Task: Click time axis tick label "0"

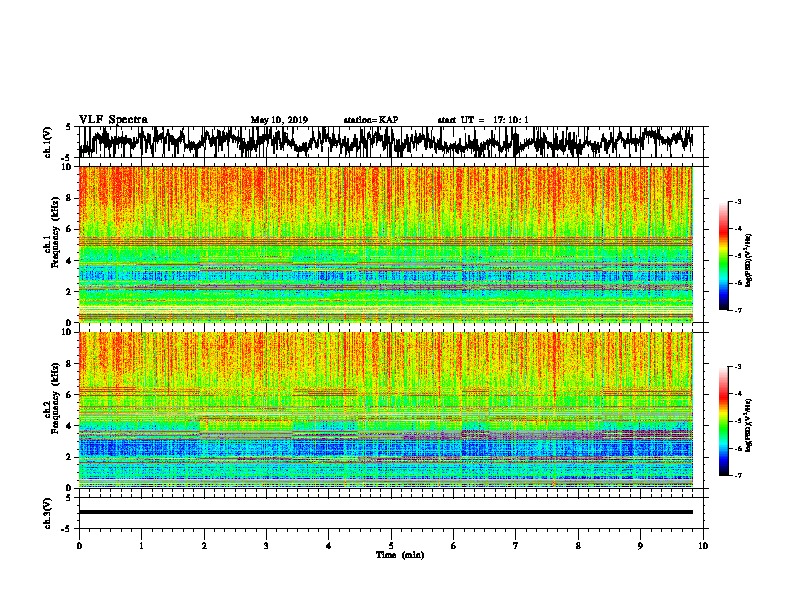Action: point(79,546)
